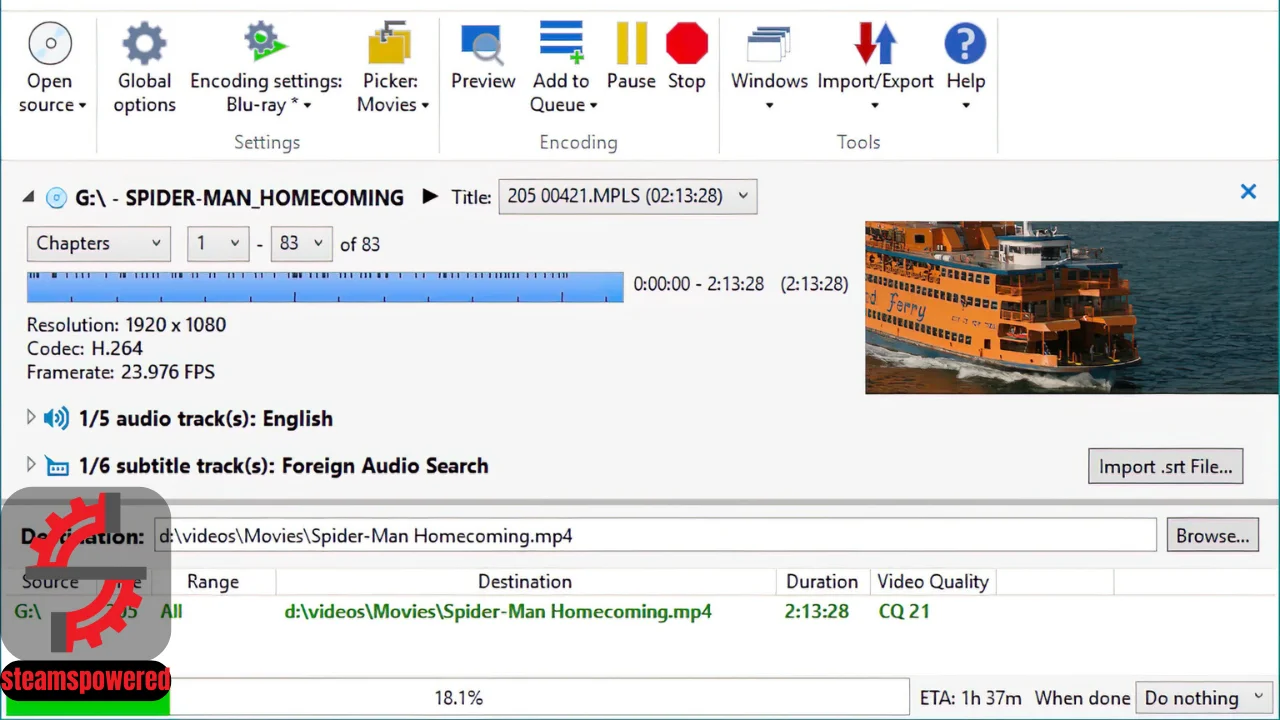1280x720 pixels.
Task: Open end chapter dropdown showing 83
Action: tap(301, 243)
